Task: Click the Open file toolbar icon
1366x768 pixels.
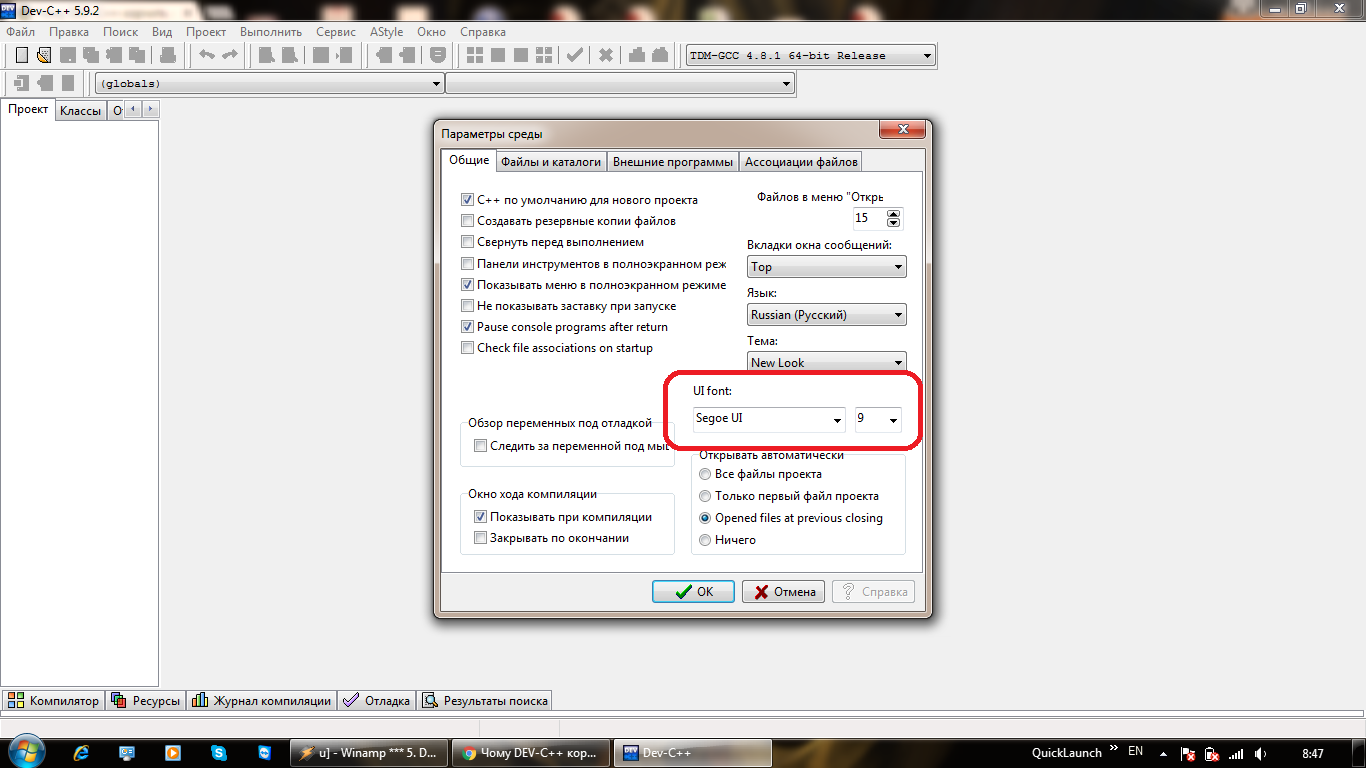Action: pyautogui.click(x=44, y=55)
